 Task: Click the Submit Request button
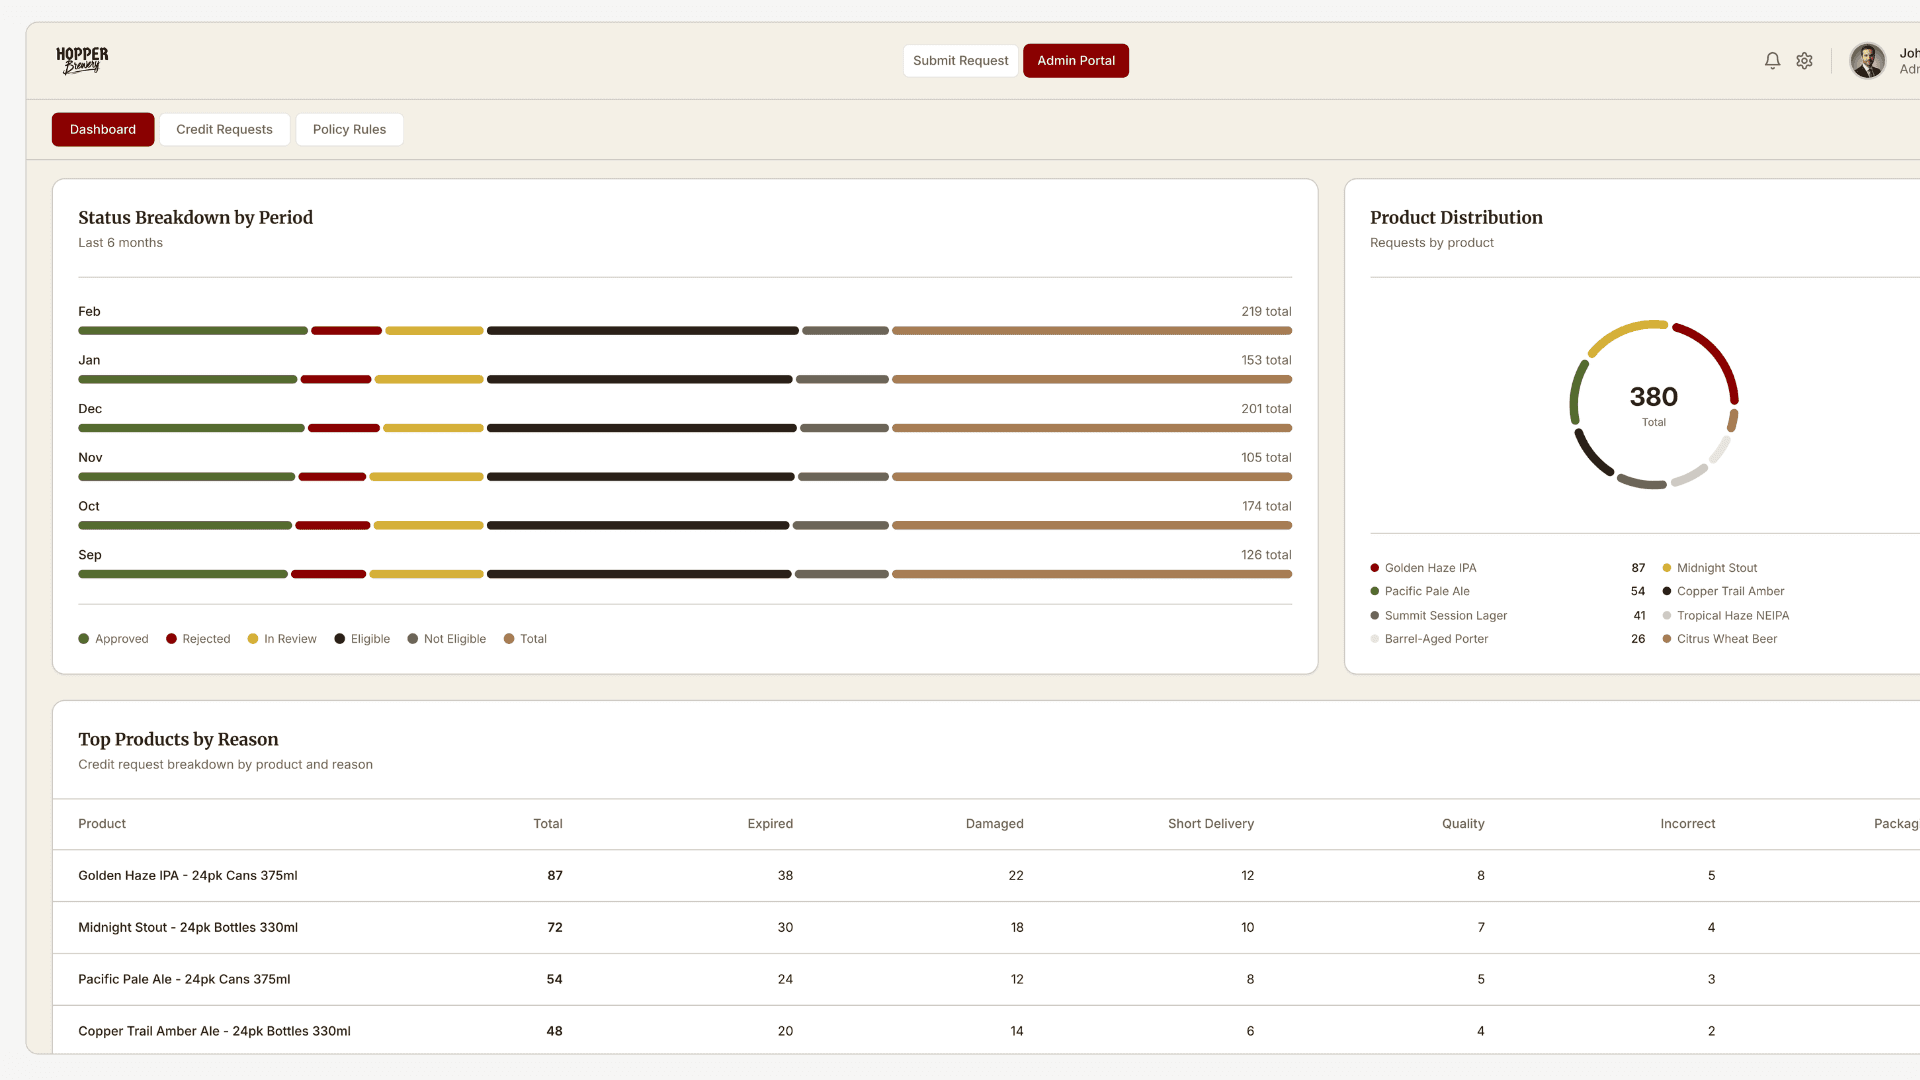click(x=960, y=61)
